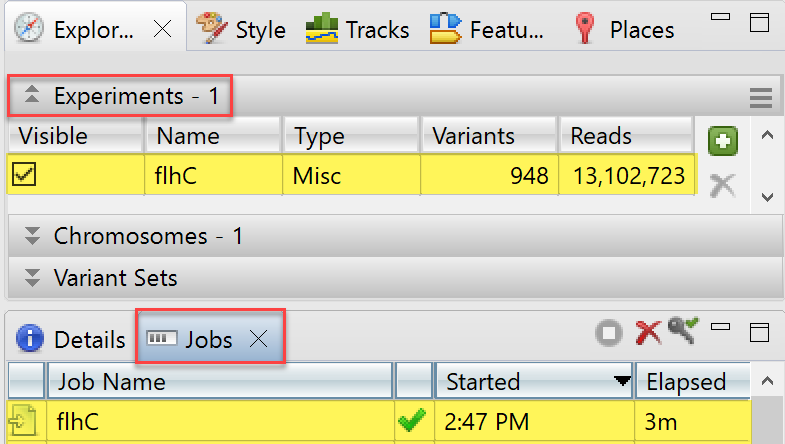Click the gray remove experiment X icon
Screen dimensions: 785x444
coord(723,184)
